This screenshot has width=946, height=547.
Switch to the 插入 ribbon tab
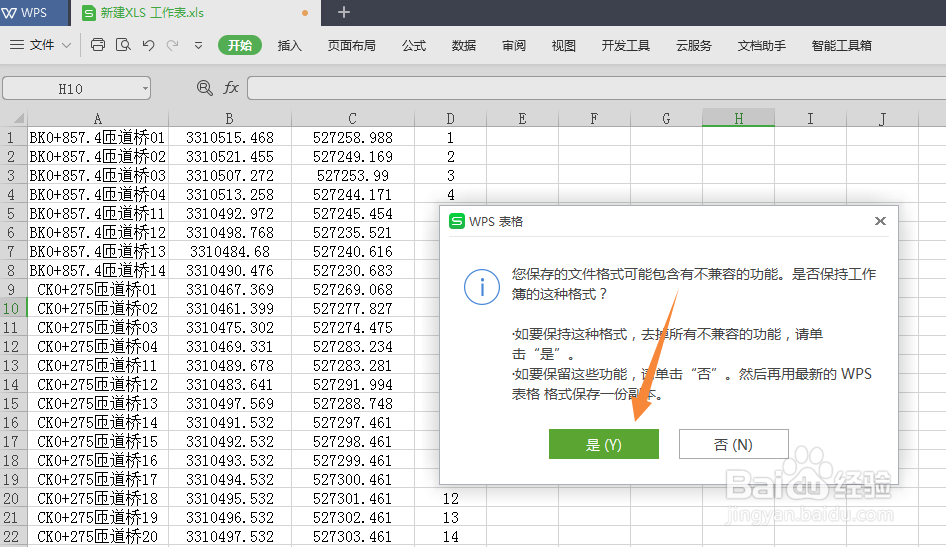tap(290, 46)
